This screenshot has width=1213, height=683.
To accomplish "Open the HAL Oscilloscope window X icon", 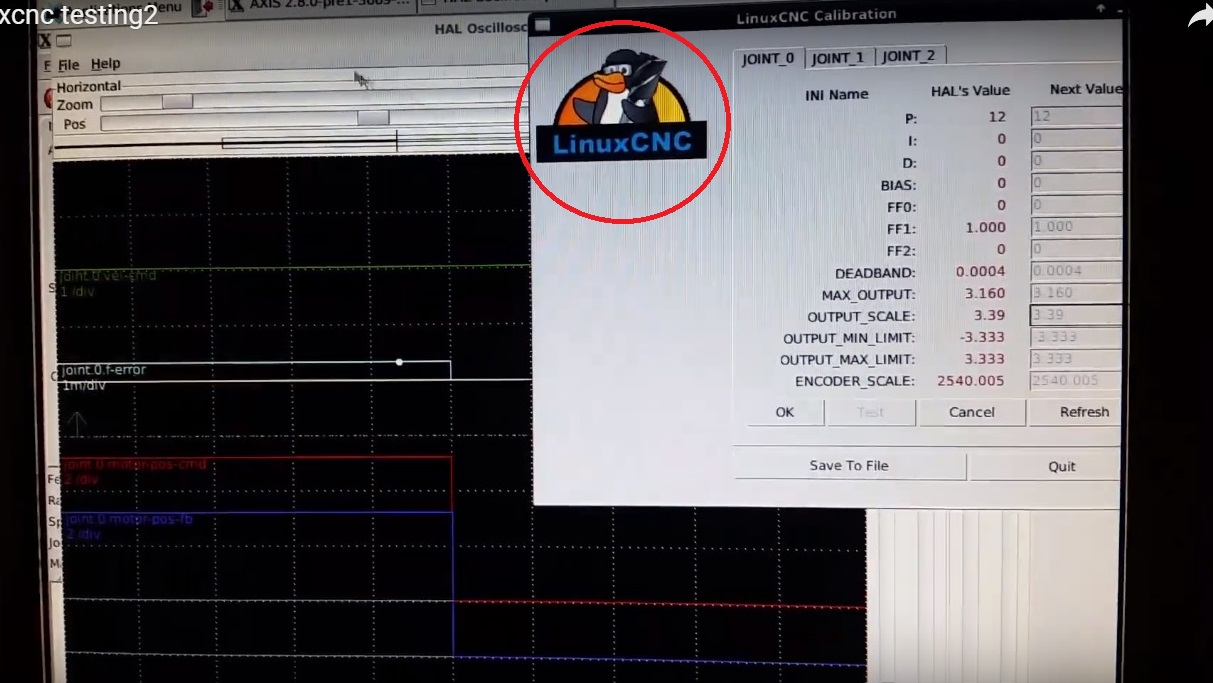I will coord(45,41).
